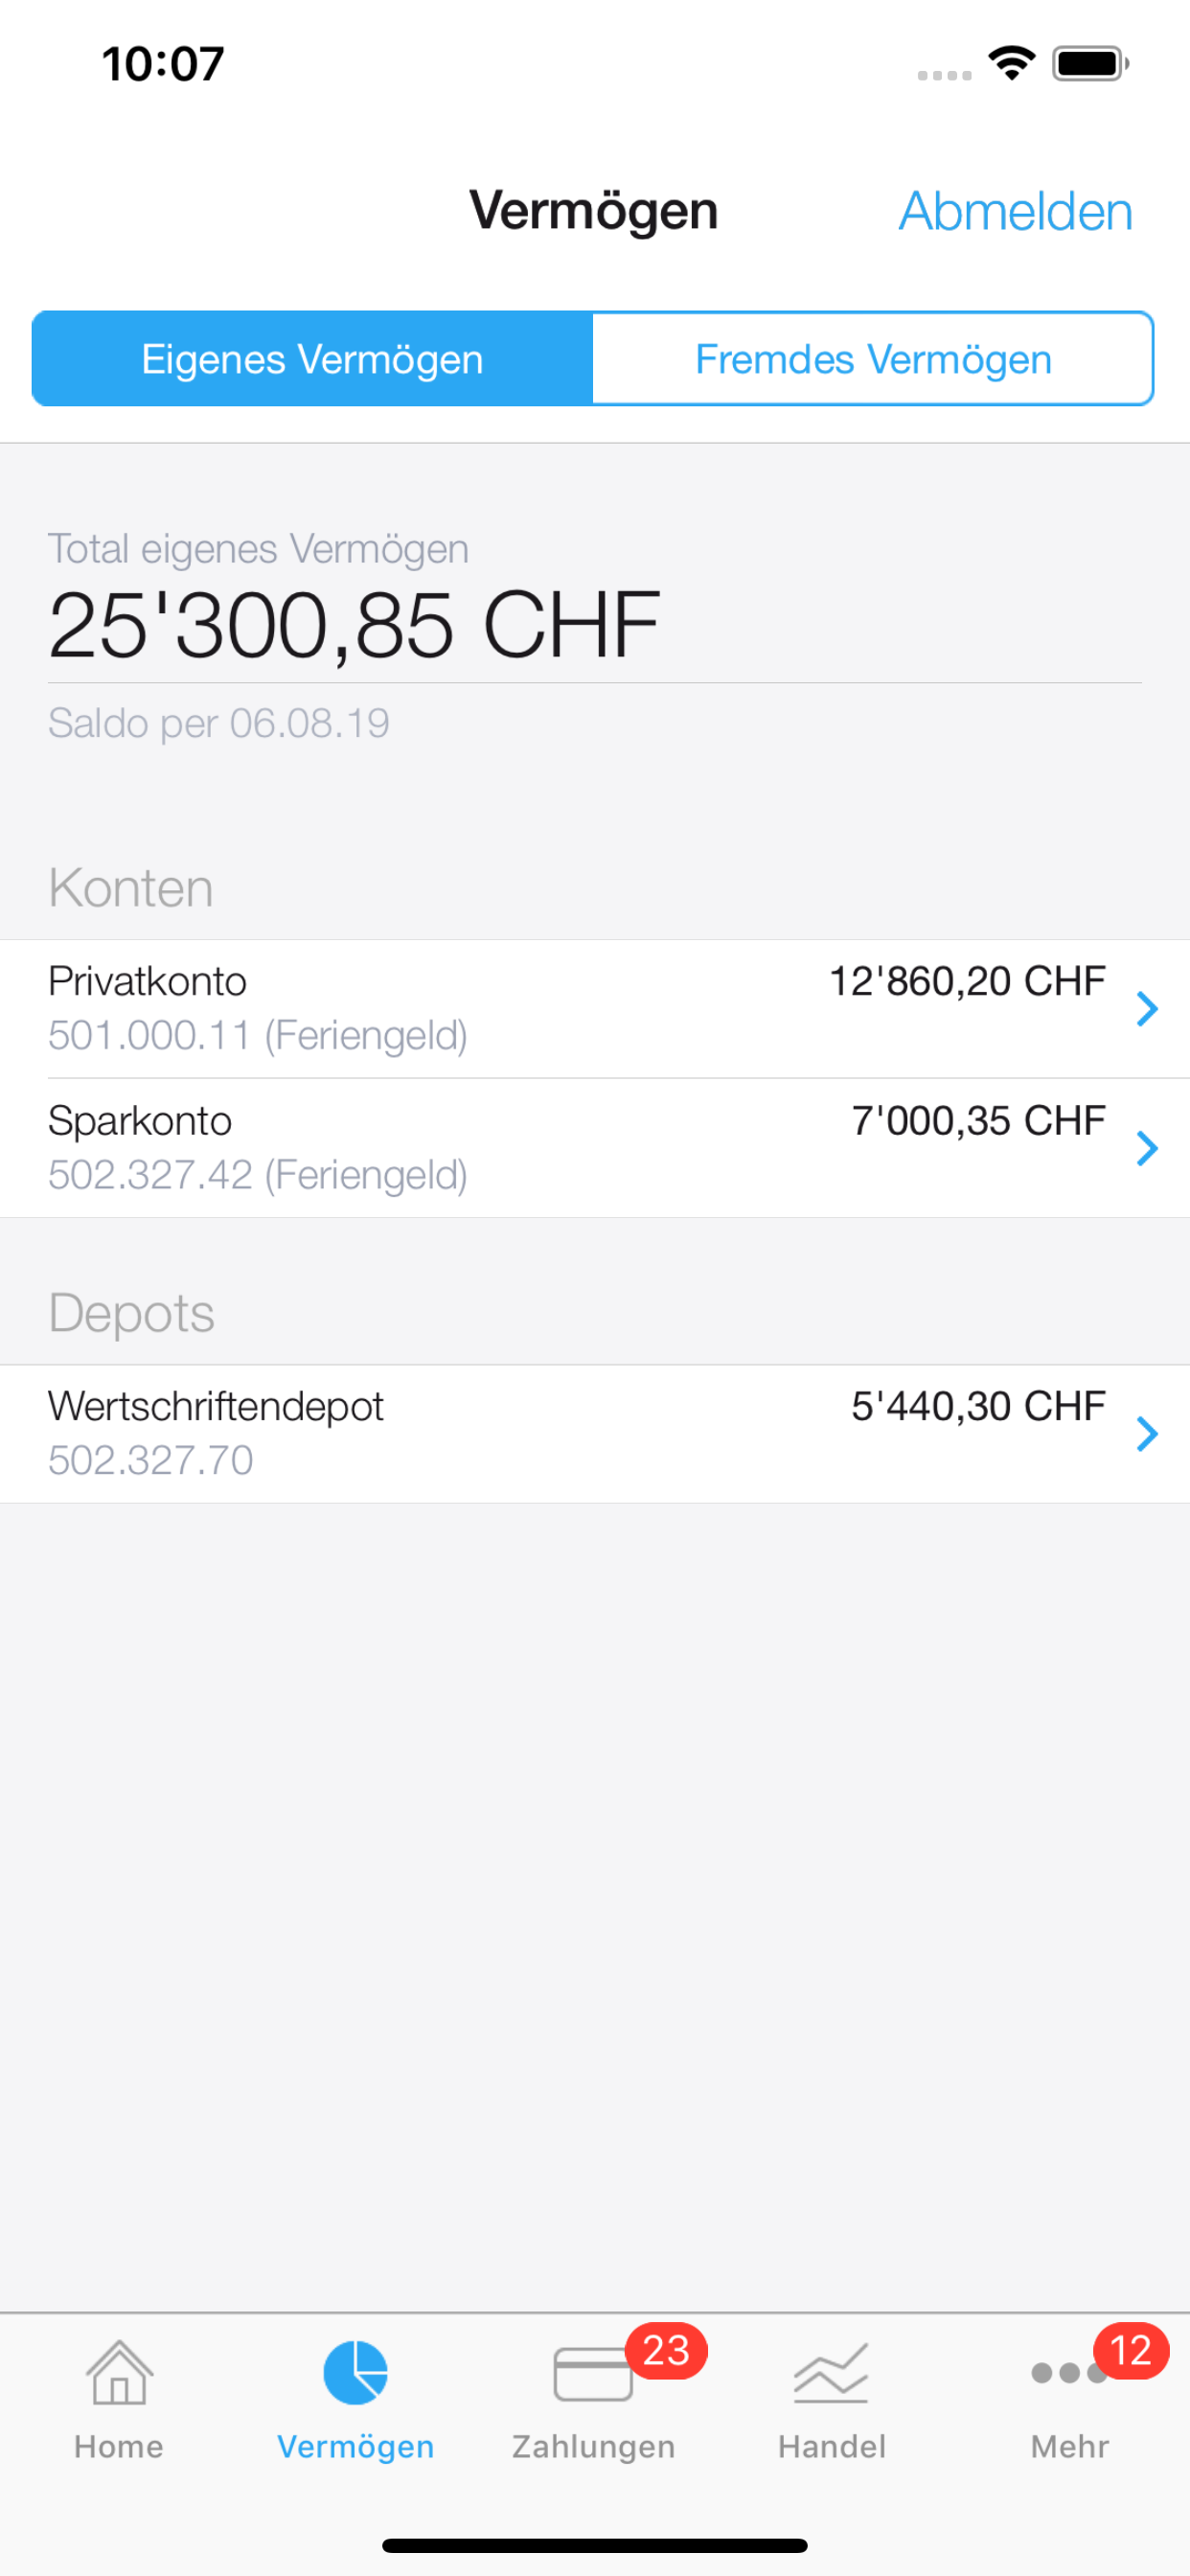The image size is (1190, 2576).
Task: Tap the total 25'300,85 CHF amount
Action: click(355, 626)
